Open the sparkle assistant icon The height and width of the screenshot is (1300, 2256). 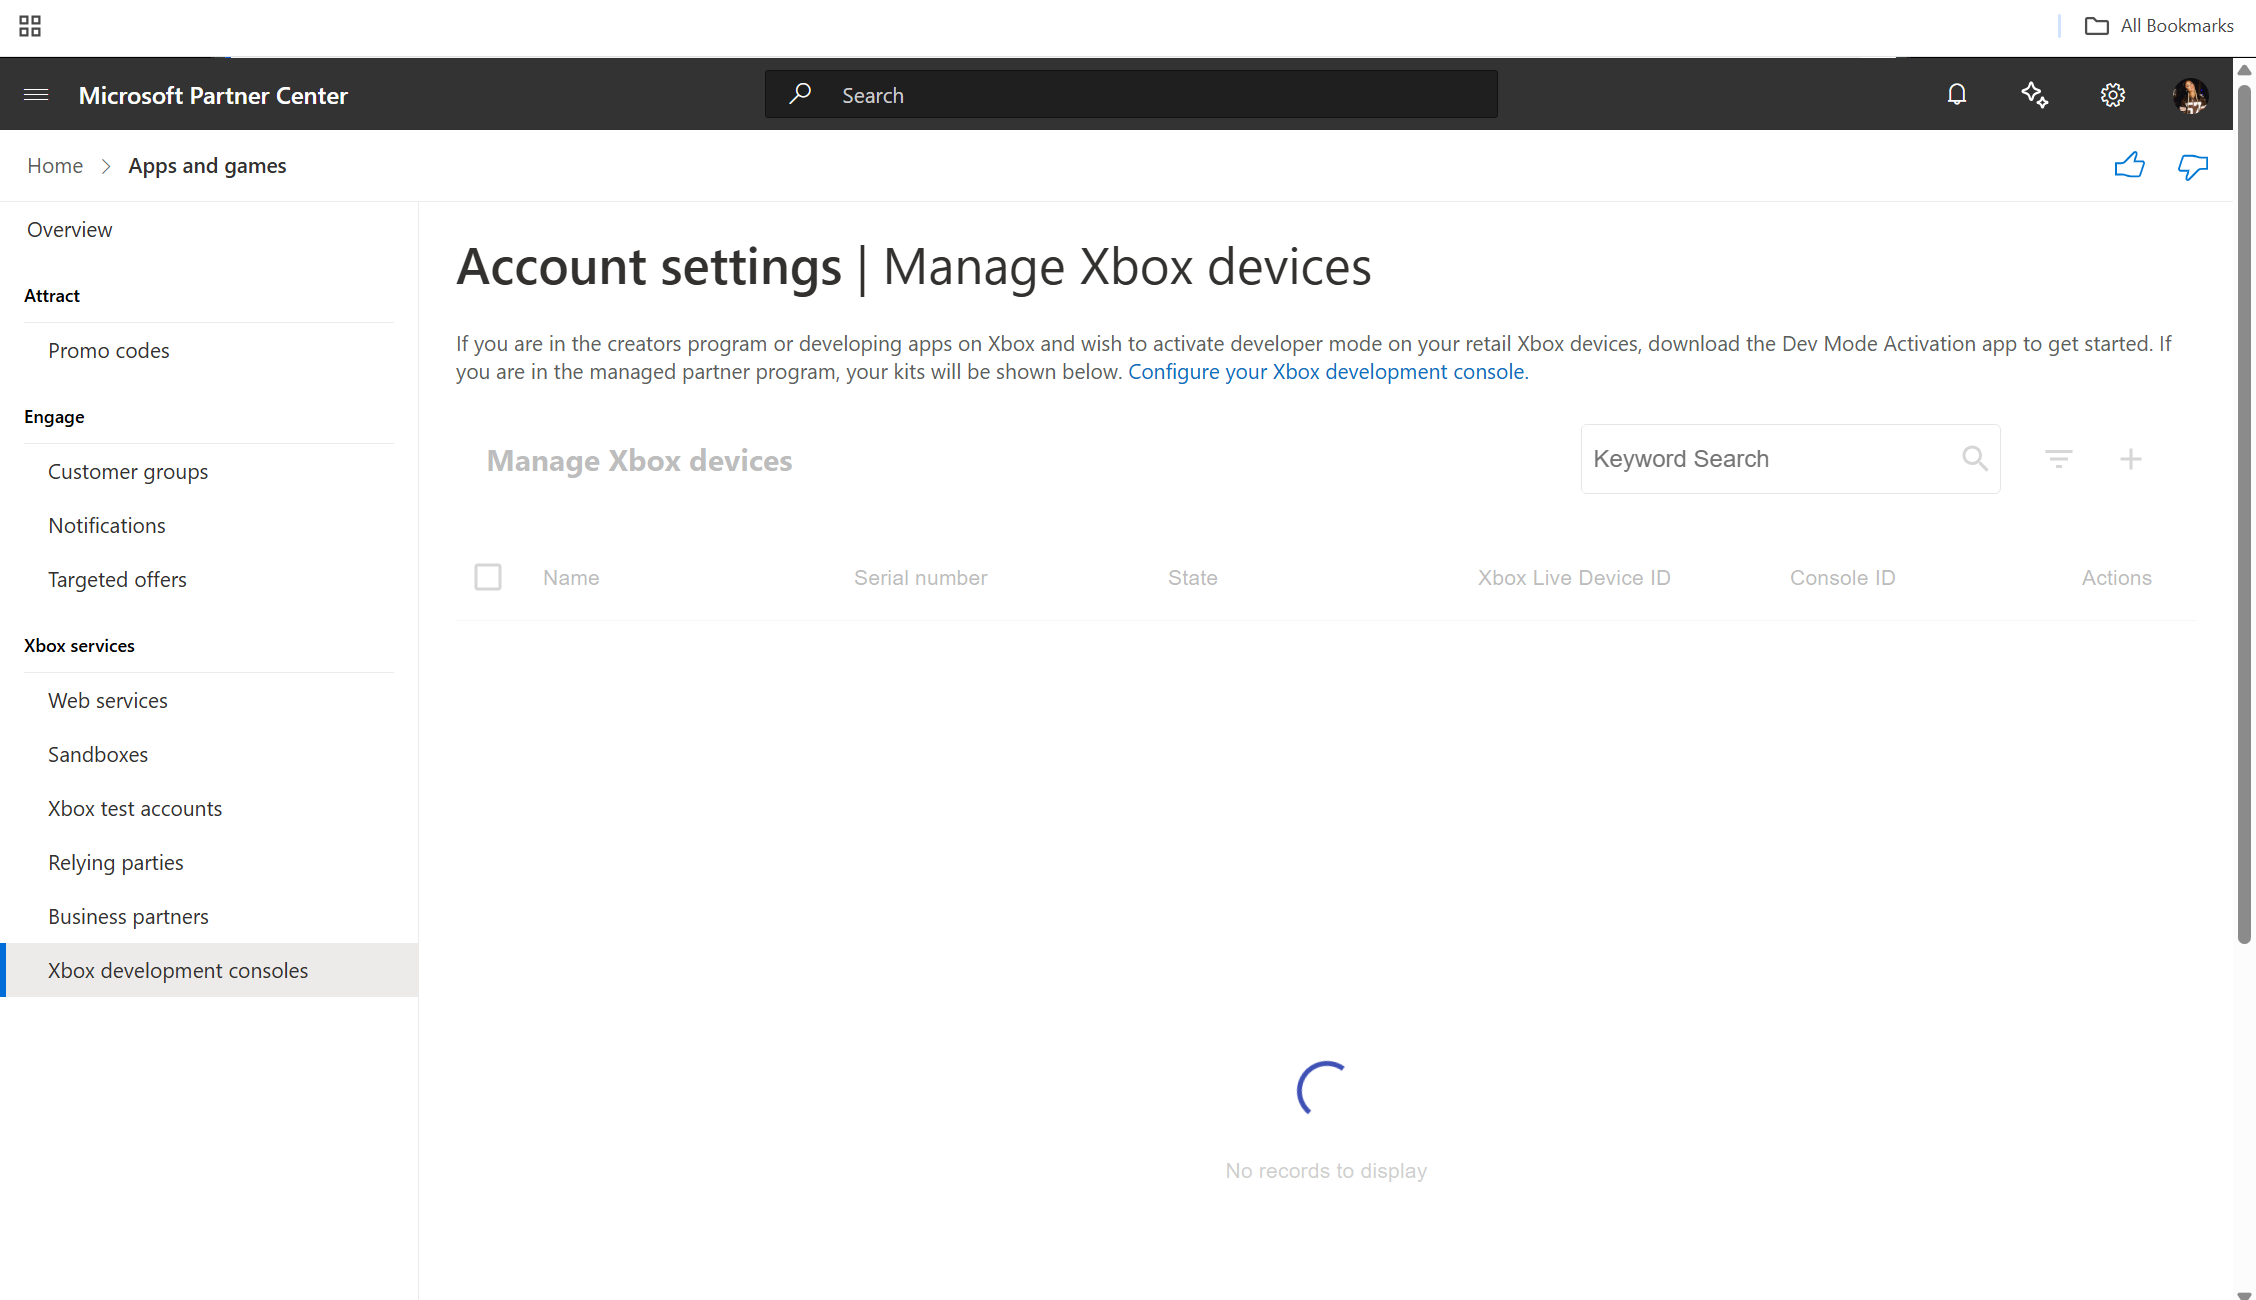coord(2034,95)
